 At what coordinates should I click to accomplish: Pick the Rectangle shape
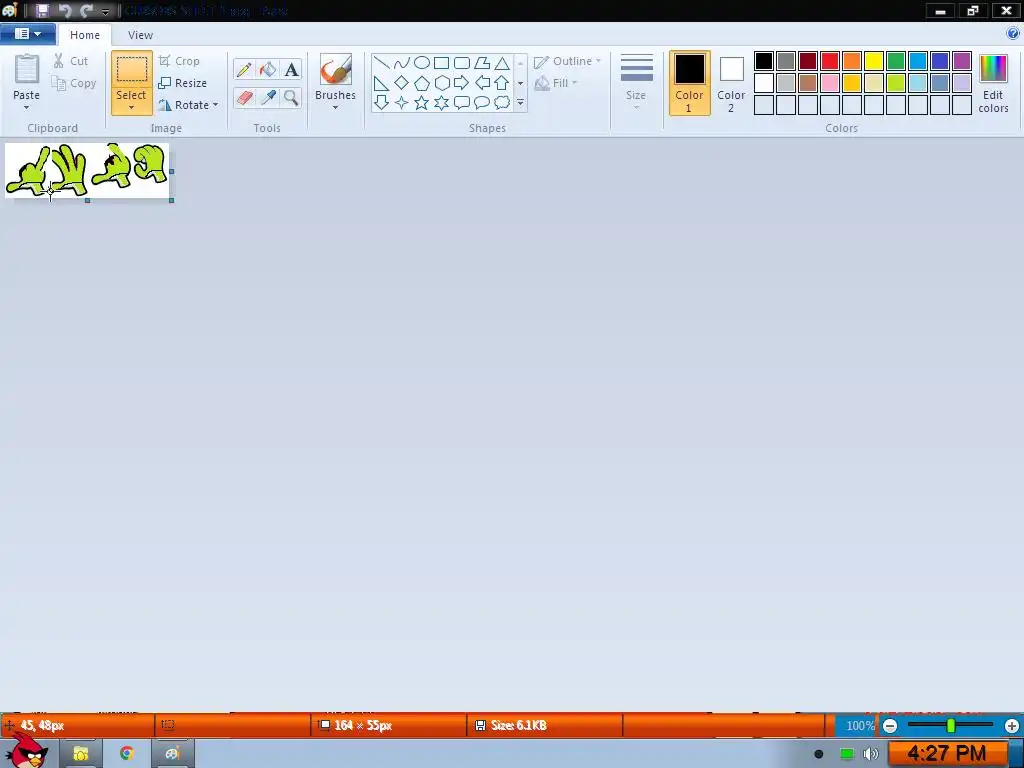[x=441, y=63]
